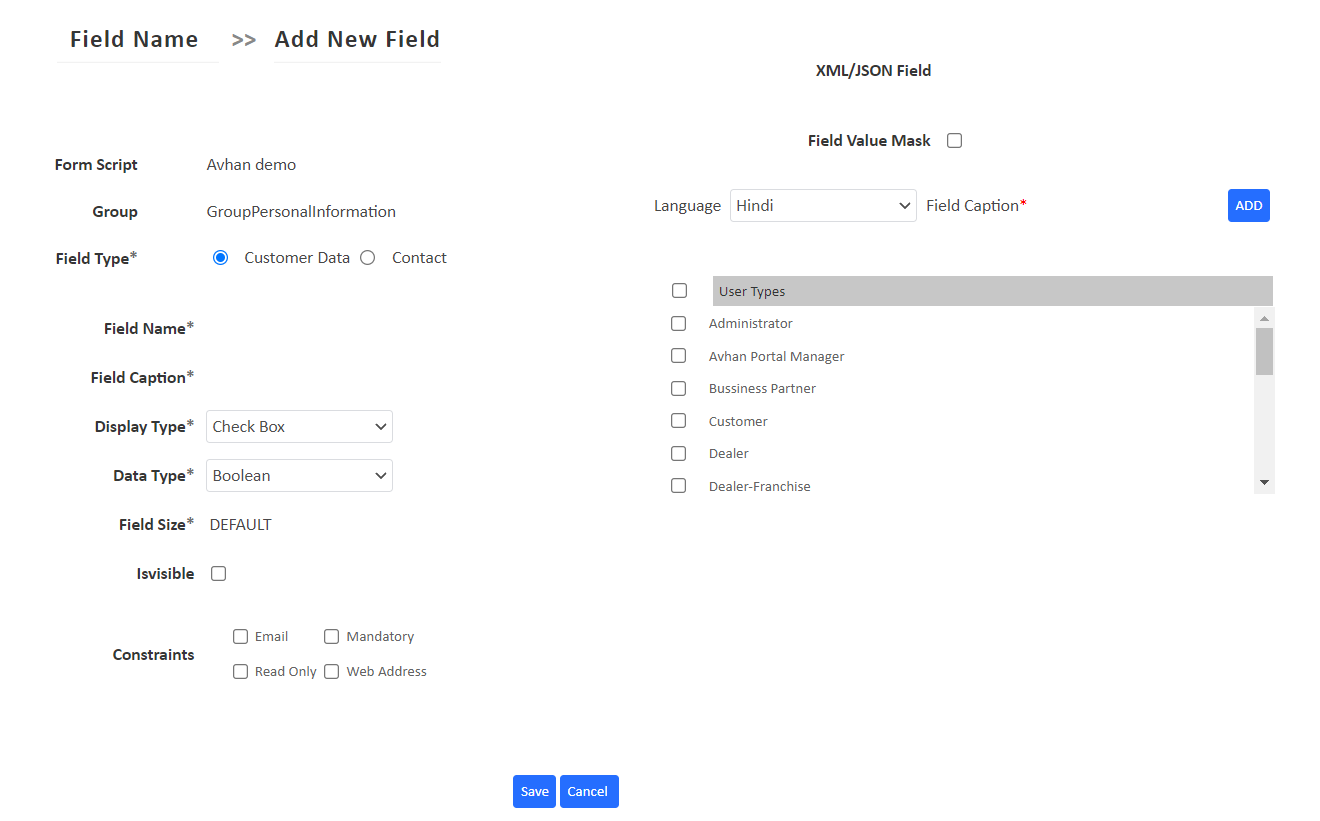Enable the Mandatory constraint
The width and height of the screenshot is (1320, 821).
click(x=331, y=636)
